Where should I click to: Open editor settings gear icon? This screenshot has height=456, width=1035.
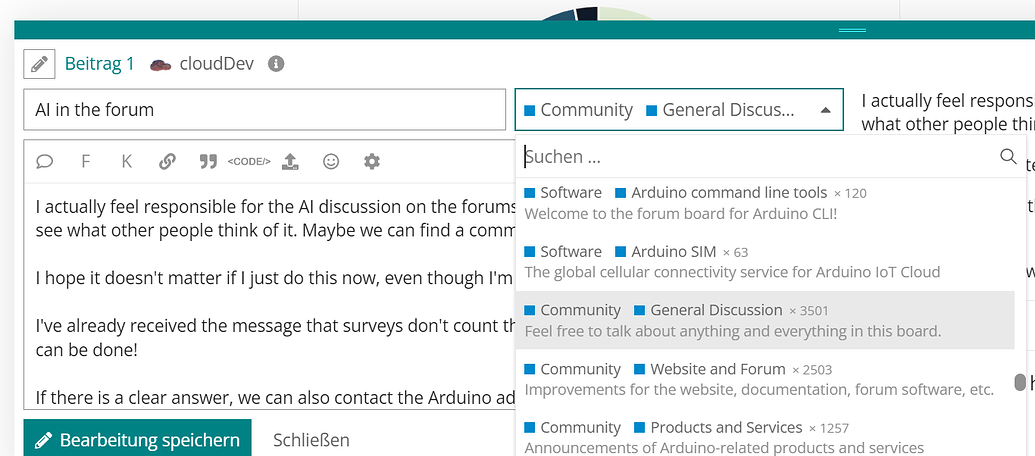tap(372, 161)
